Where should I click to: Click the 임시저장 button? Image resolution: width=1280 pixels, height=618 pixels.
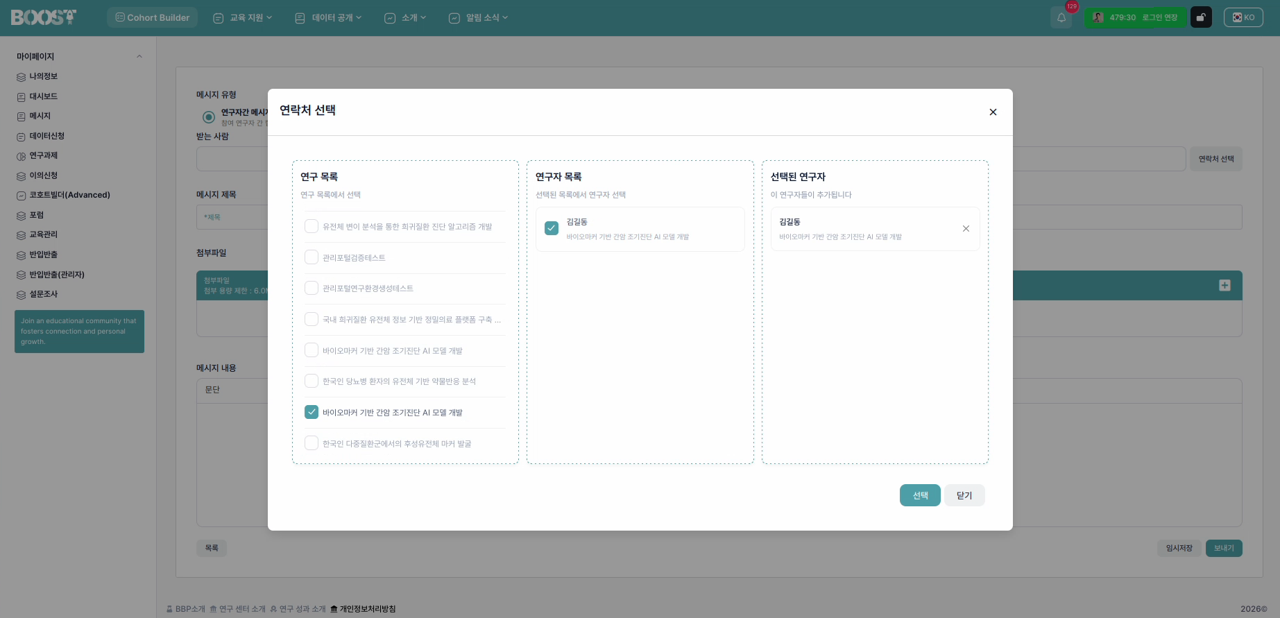coord(1179,548)
